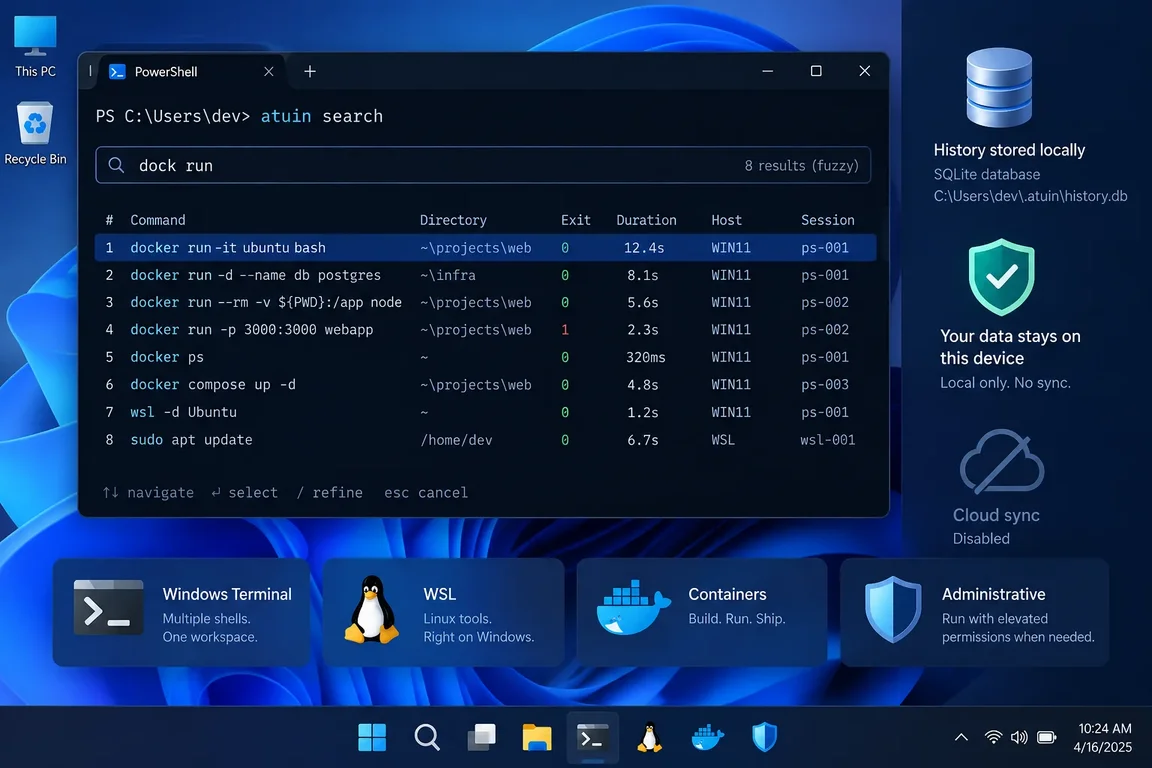Select 'docker compose up -d' row
This screenshot has width=1152, height=768.
pyautogui.click(x=485, y=384)
